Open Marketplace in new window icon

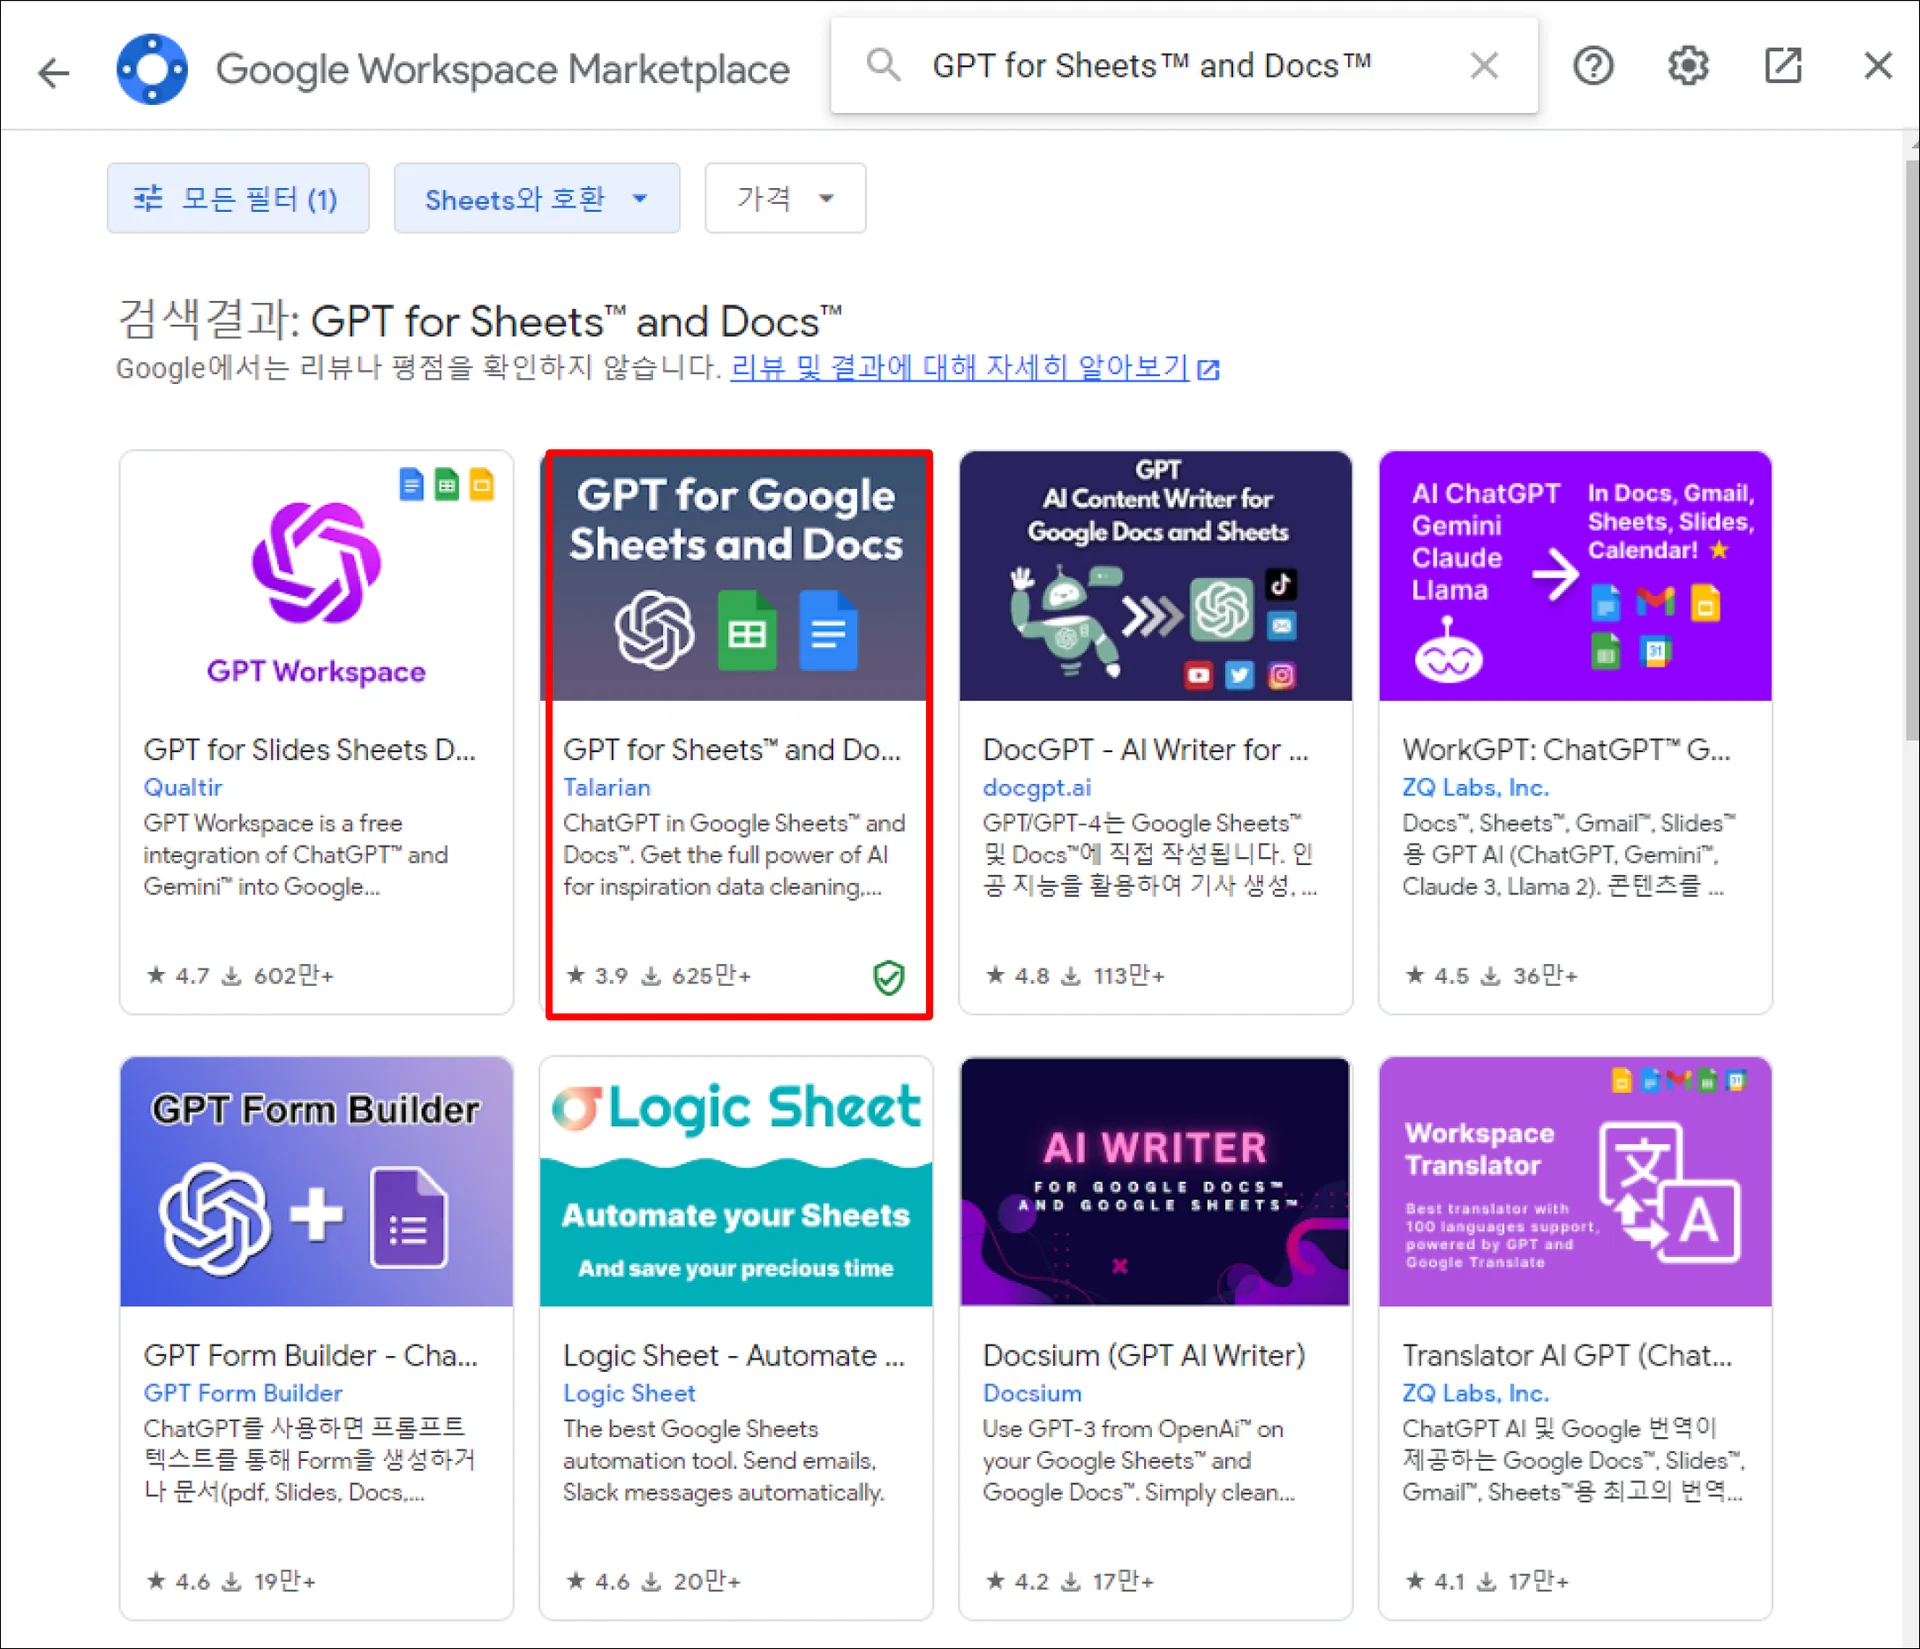(1783, 66)
